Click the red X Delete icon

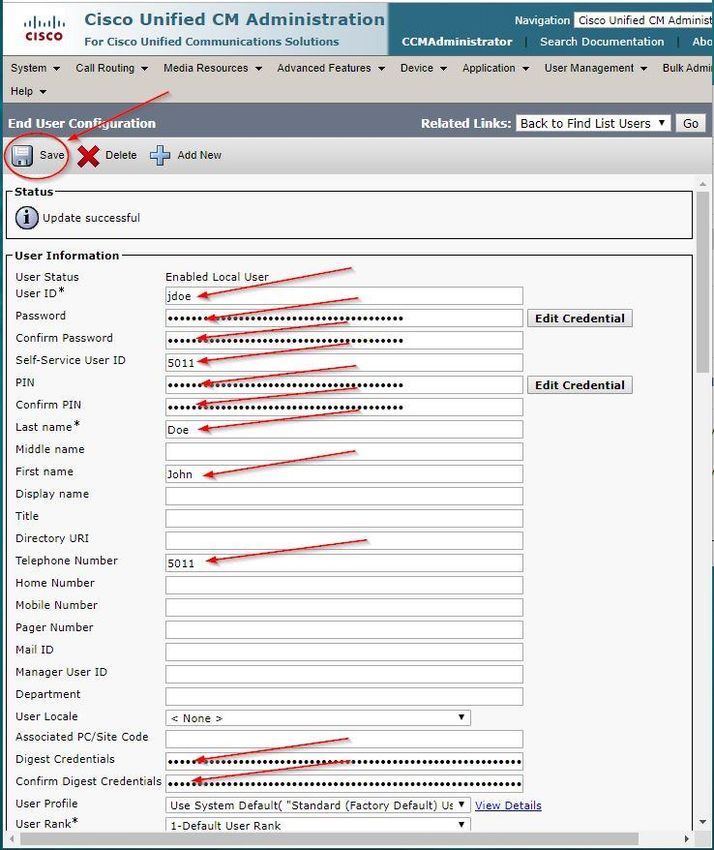tap(88, 156)
